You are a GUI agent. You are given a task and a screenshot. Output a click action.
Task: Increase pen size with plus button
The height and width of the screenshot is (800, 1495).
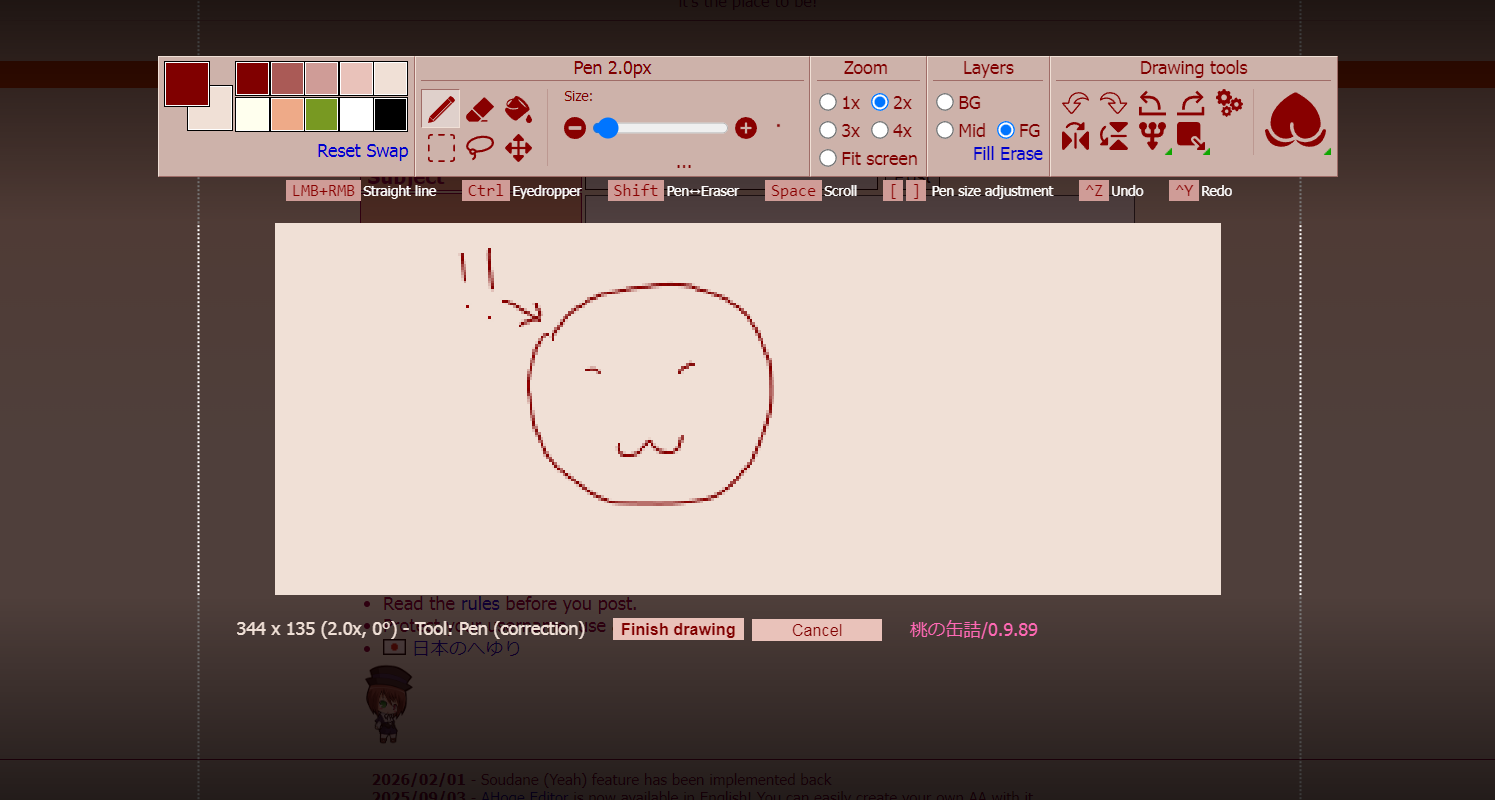coord(745,128)
